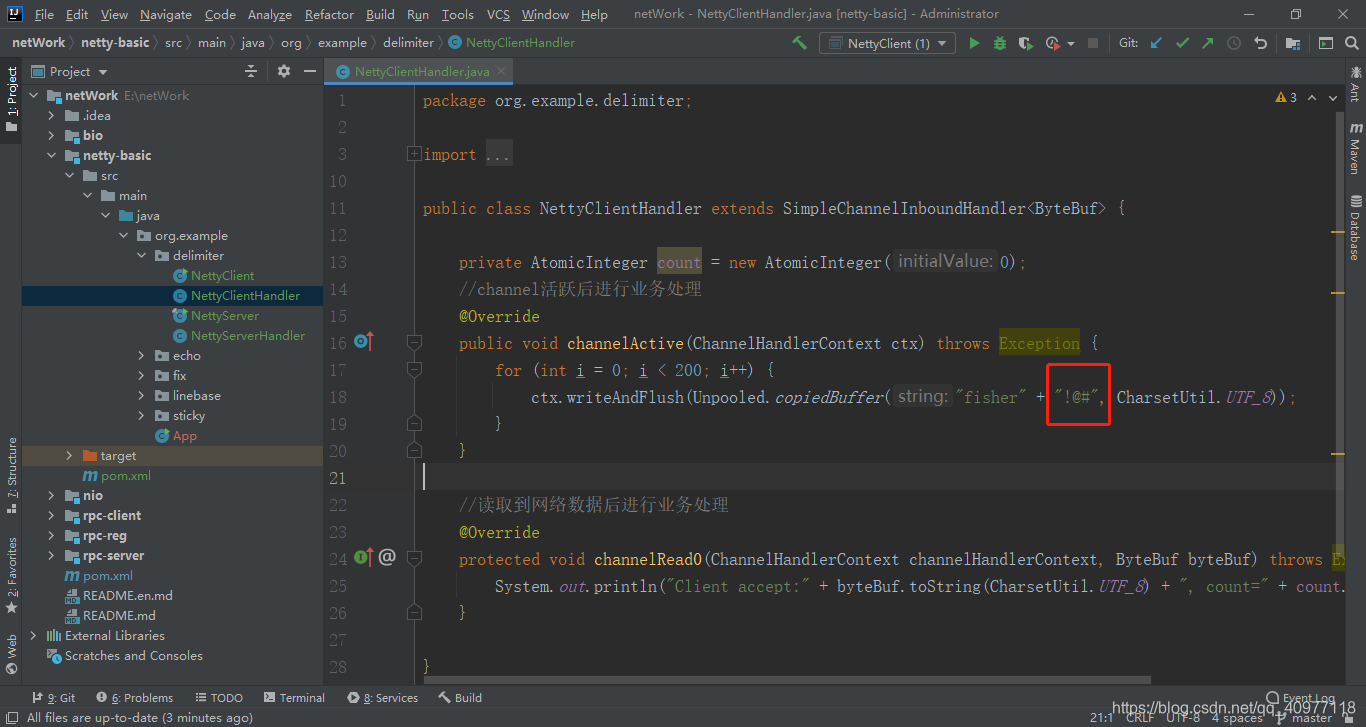Click the Run with Profiler icon
The width and height of the screenshot is (1366, 727).
[1052, 43]
